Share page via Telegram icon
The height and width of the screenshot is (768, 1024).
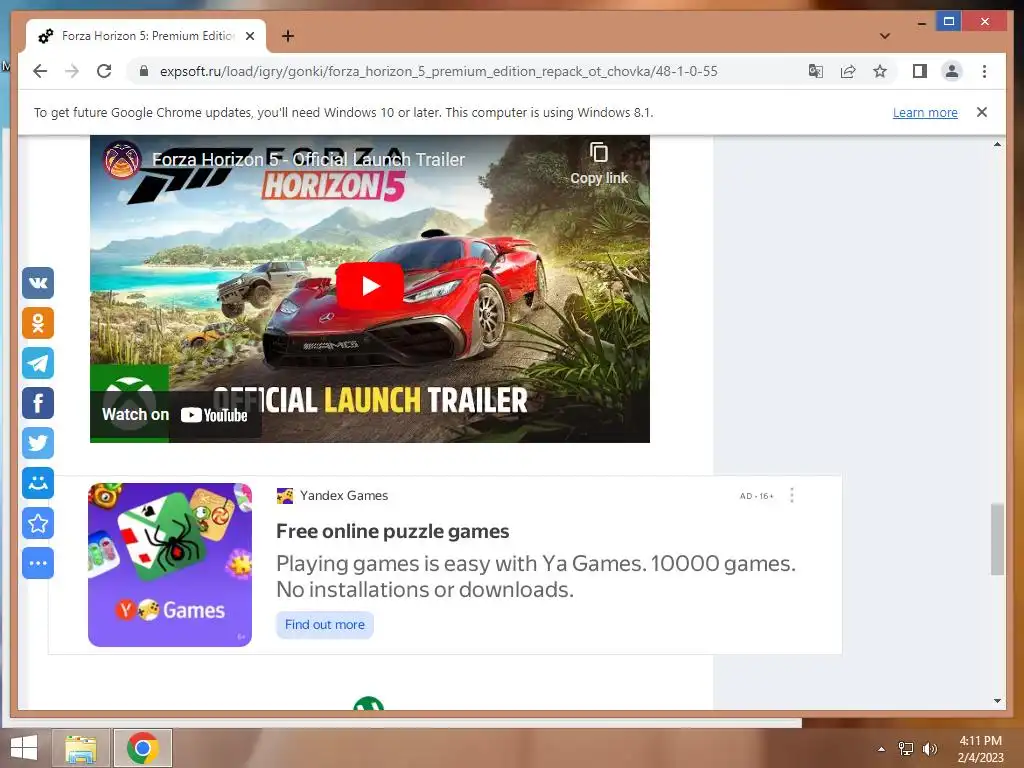point(38,363)
